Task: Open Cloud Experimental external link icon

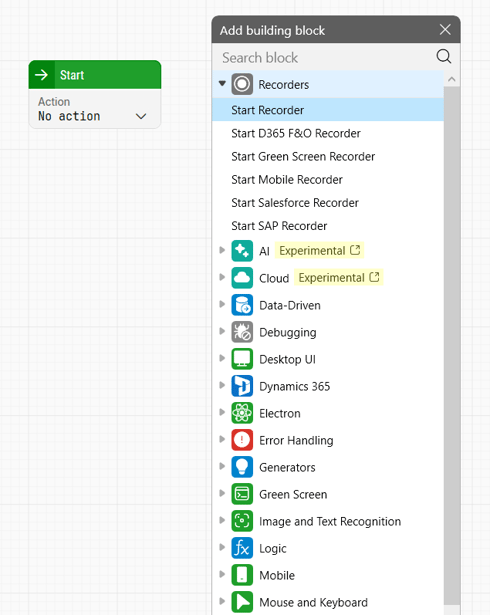Action: coord(374,277)
